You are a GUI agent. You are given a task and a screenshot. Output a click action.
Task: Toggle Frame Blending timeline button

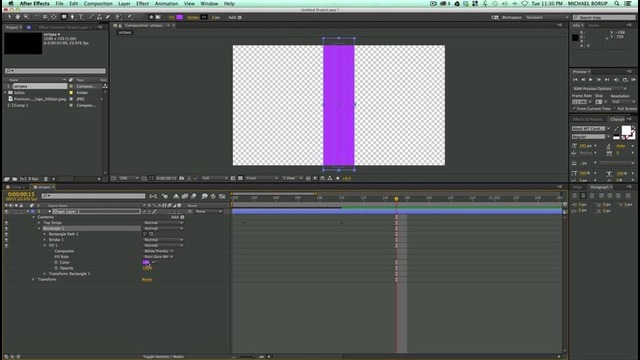click(x=184, y=196)
